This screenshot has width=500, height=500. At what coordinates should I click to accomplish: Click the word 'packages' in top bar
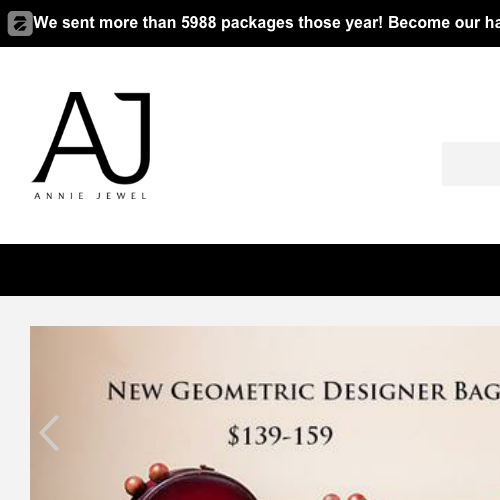[257, 23]
